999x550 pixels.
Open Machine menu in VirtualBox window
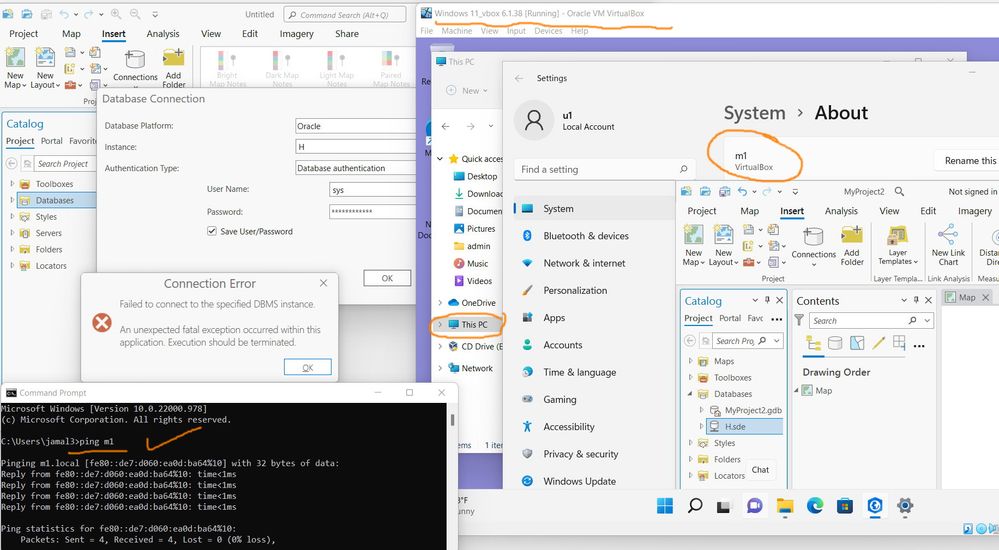457,31
